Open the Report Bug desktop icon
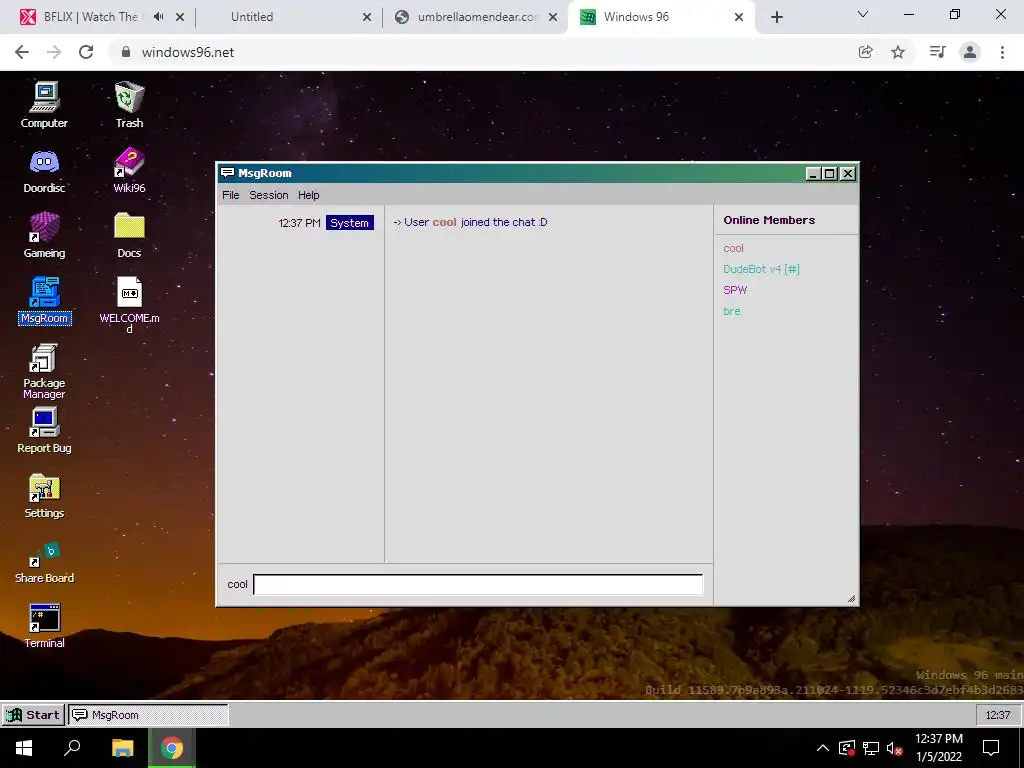 pyautogui.click(x=44, y=430)
